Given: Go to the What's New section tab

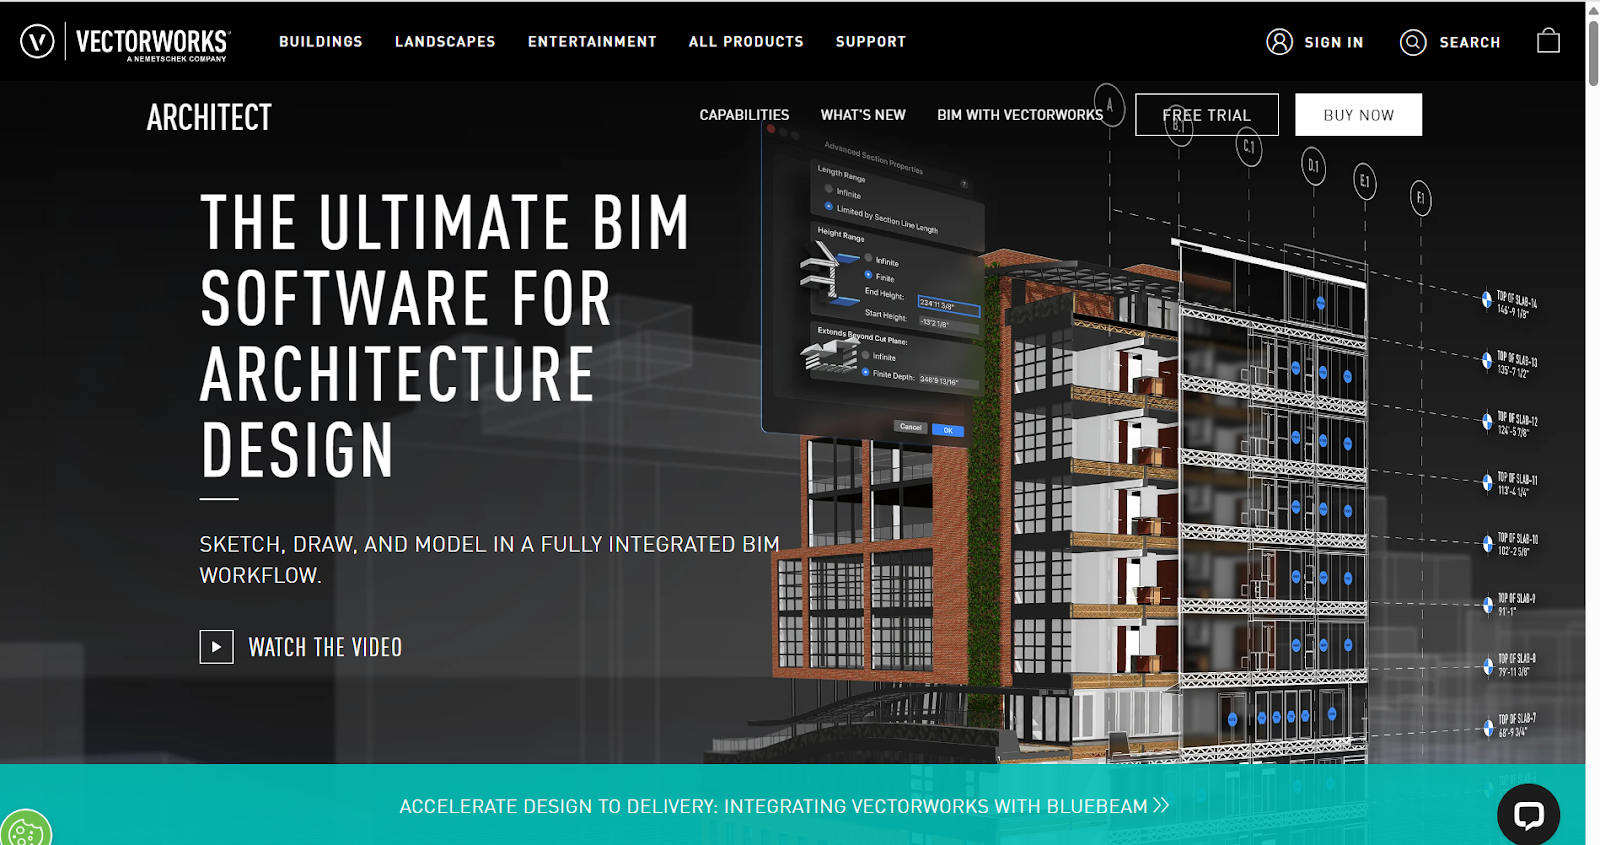Looking at the screenshot, I should [863, 115].
